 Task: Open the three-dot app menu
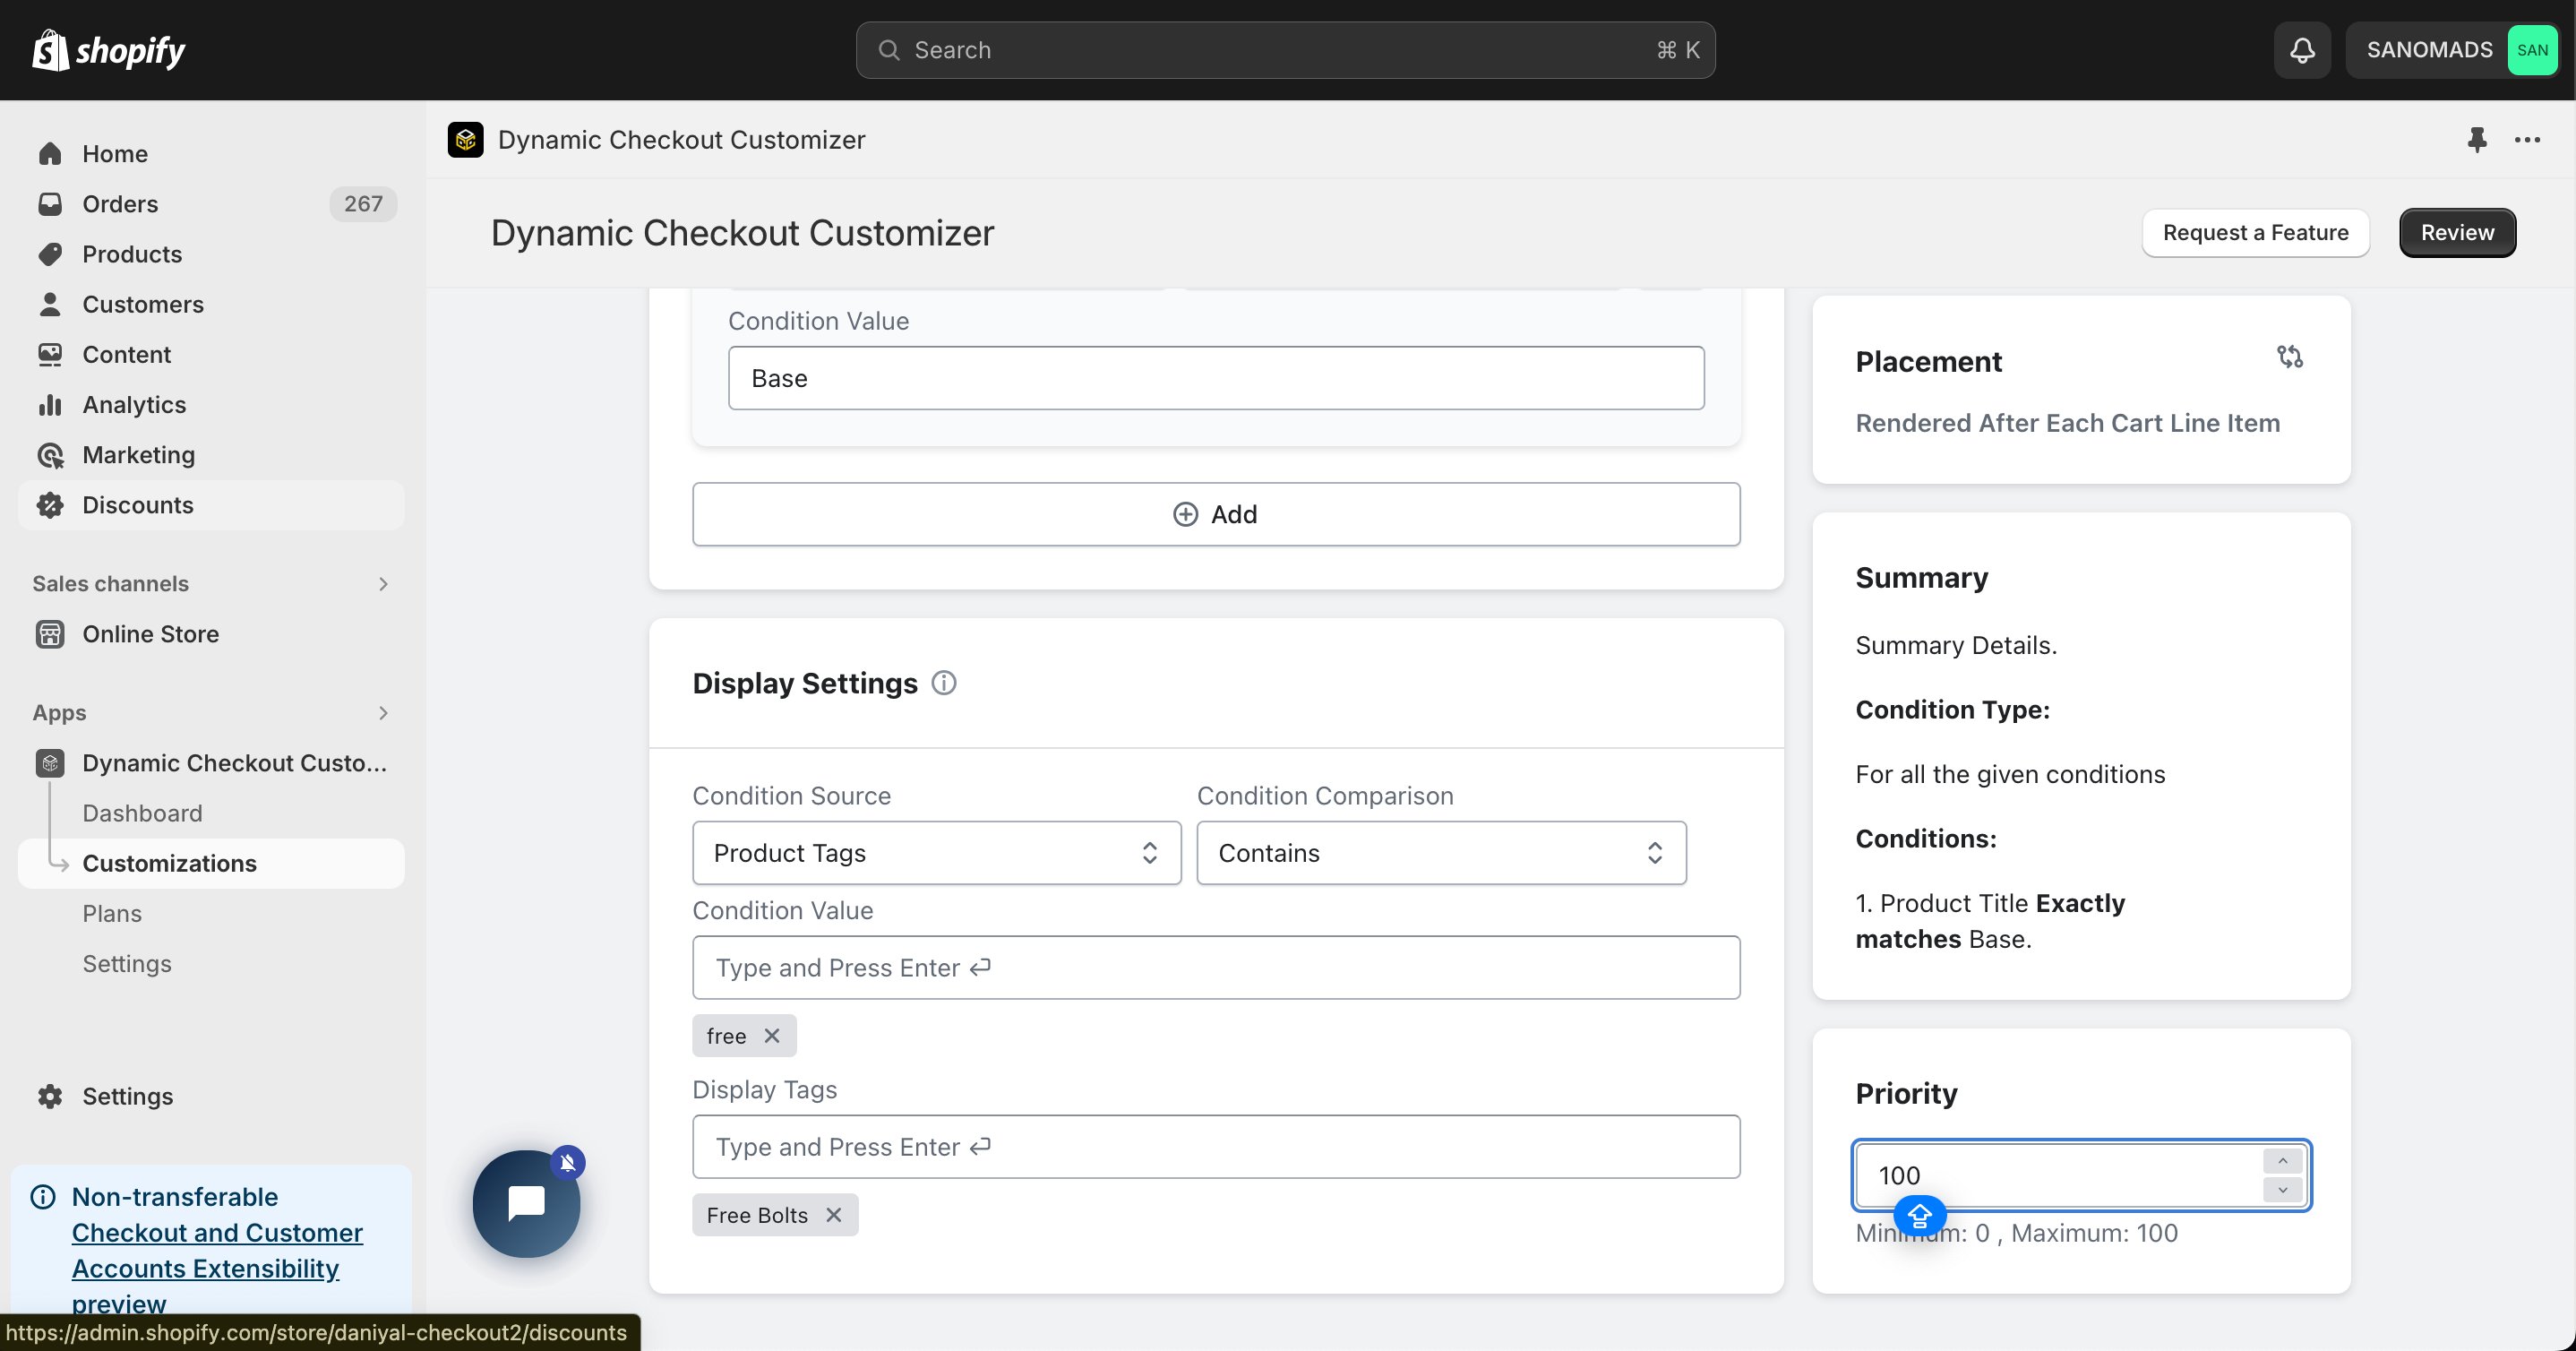2527,140
